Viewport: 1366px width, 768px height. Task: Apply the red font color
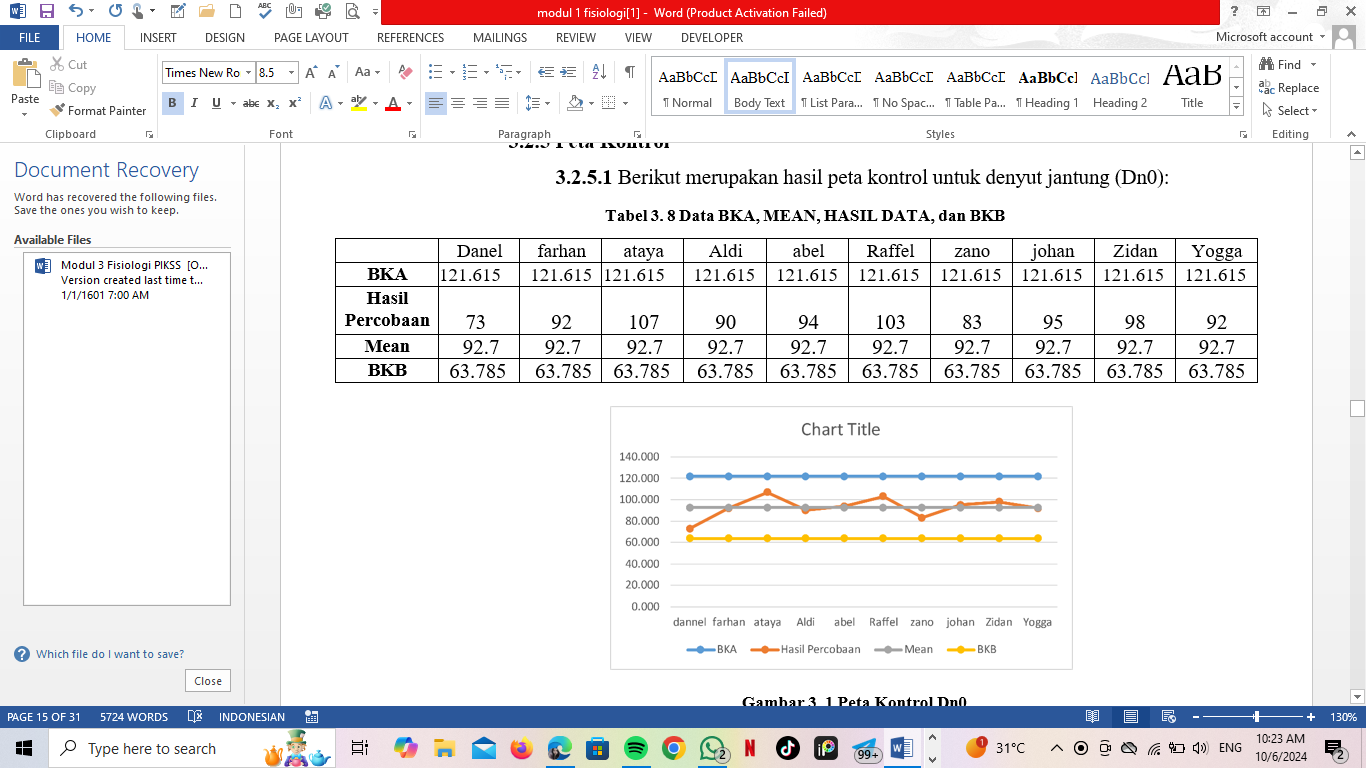393,103
